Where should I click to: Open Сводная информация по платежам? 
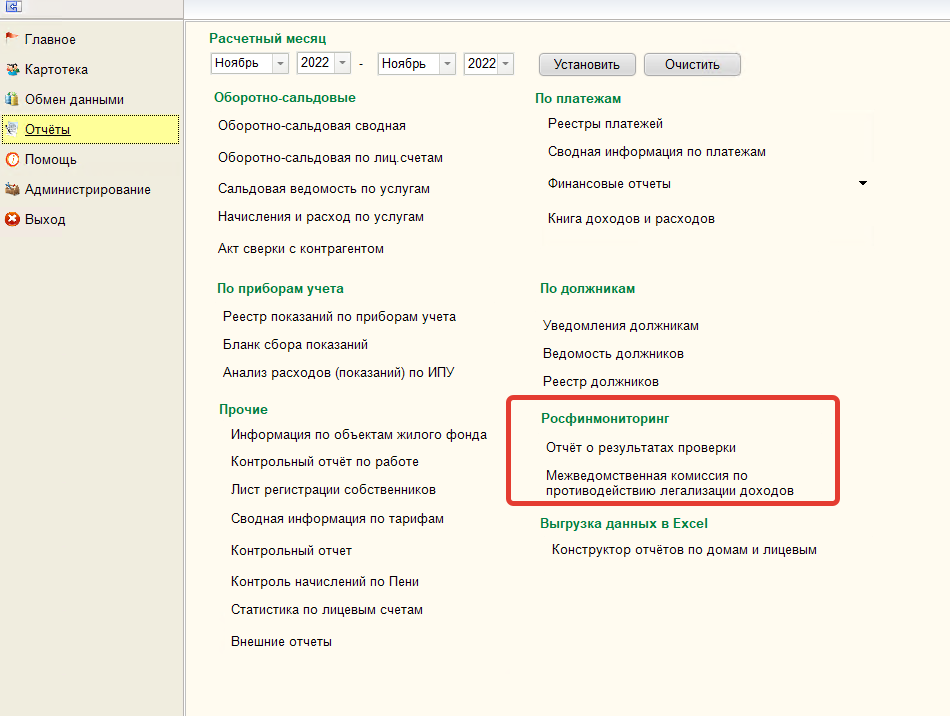(657, 151)
